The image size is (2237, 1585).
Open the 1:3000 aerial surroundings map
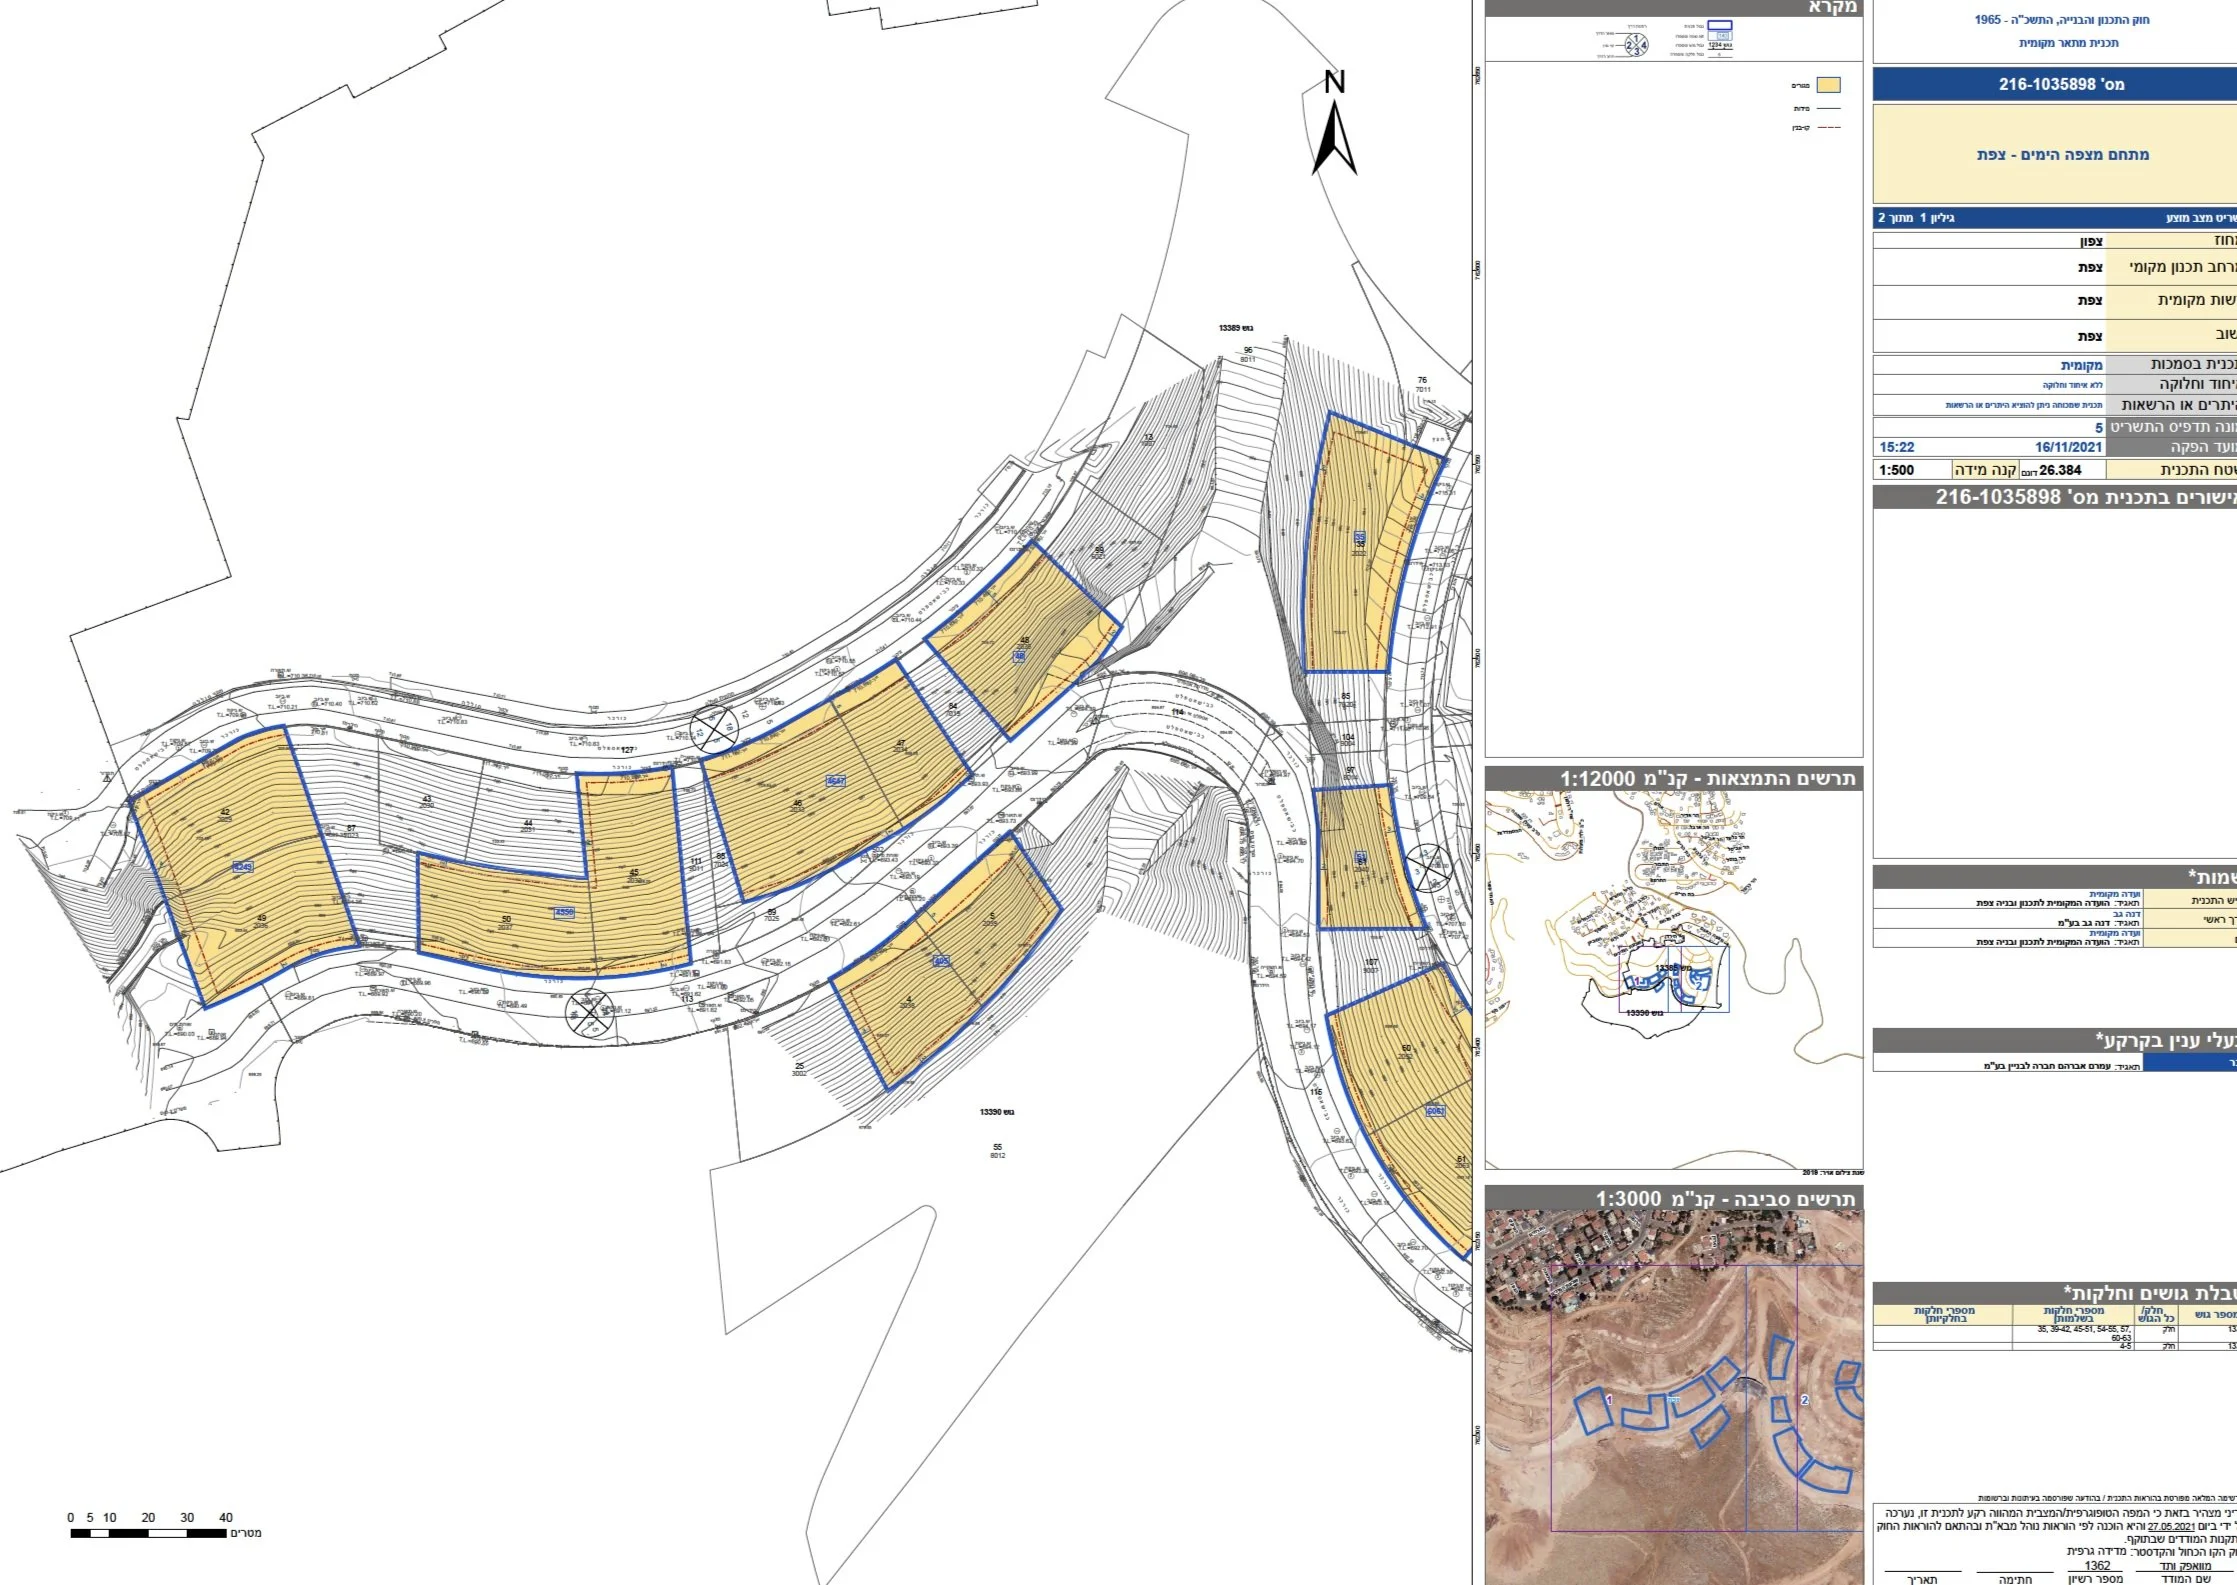point(1673,1397)
